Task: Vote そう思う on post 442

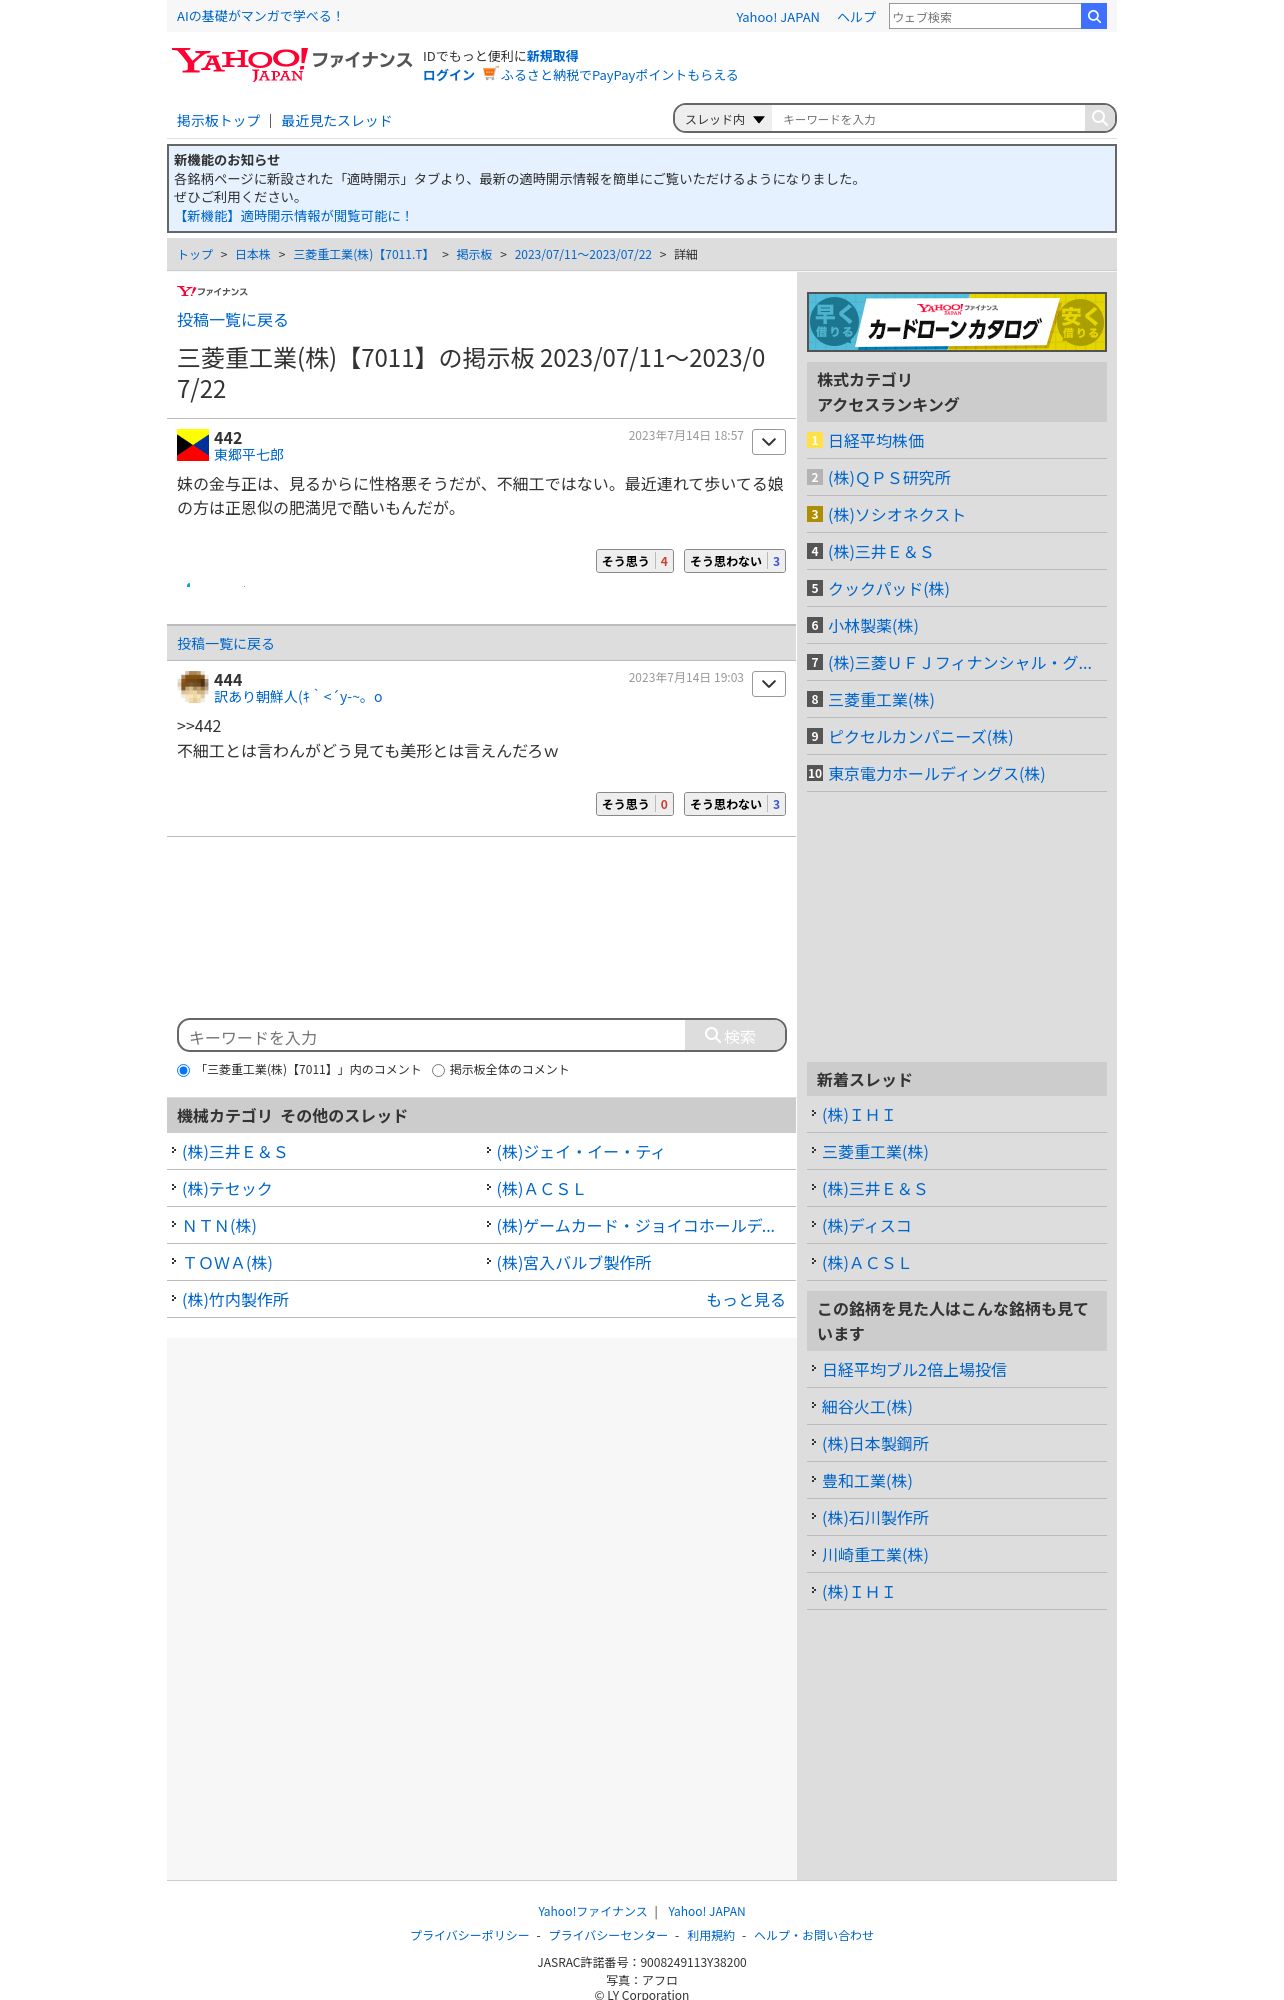Action: tap(635, 561)
